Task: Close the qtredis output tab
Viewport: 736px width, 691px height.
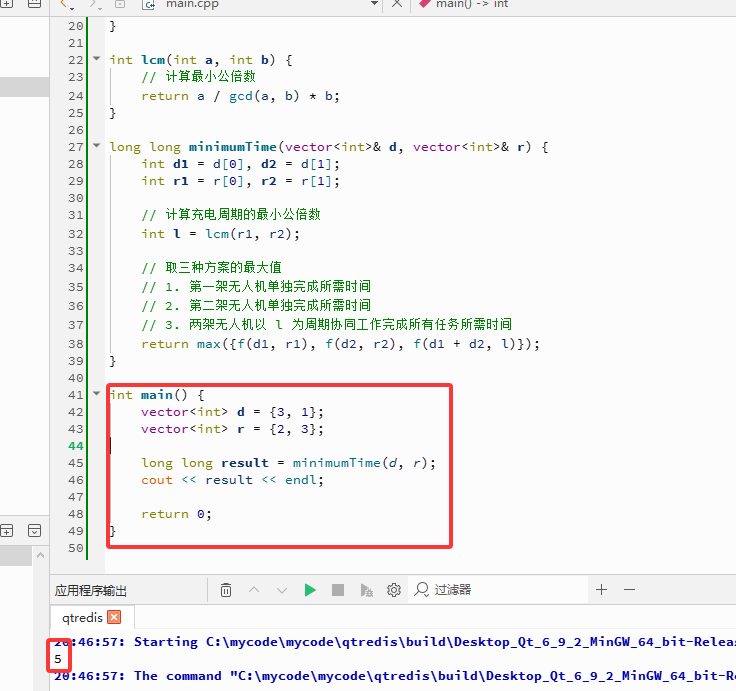Action: 114,617
